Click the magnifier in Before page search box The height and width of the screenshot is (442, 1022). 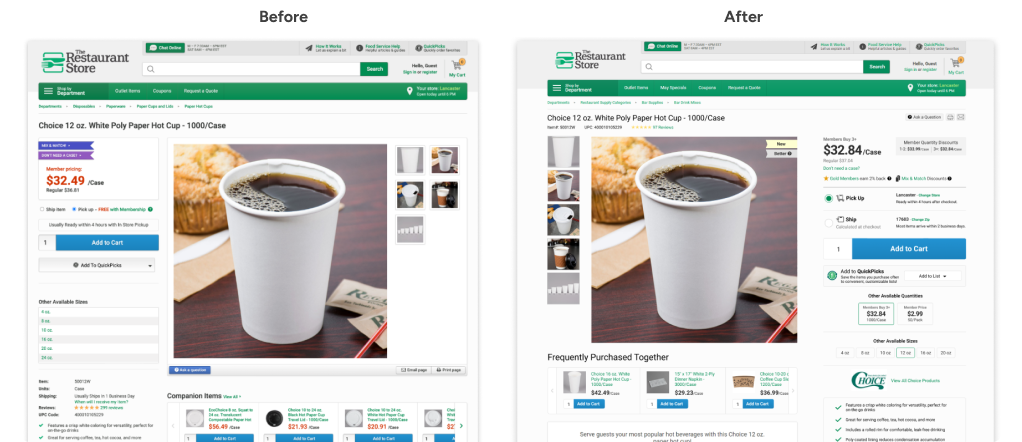coord(151,68)
